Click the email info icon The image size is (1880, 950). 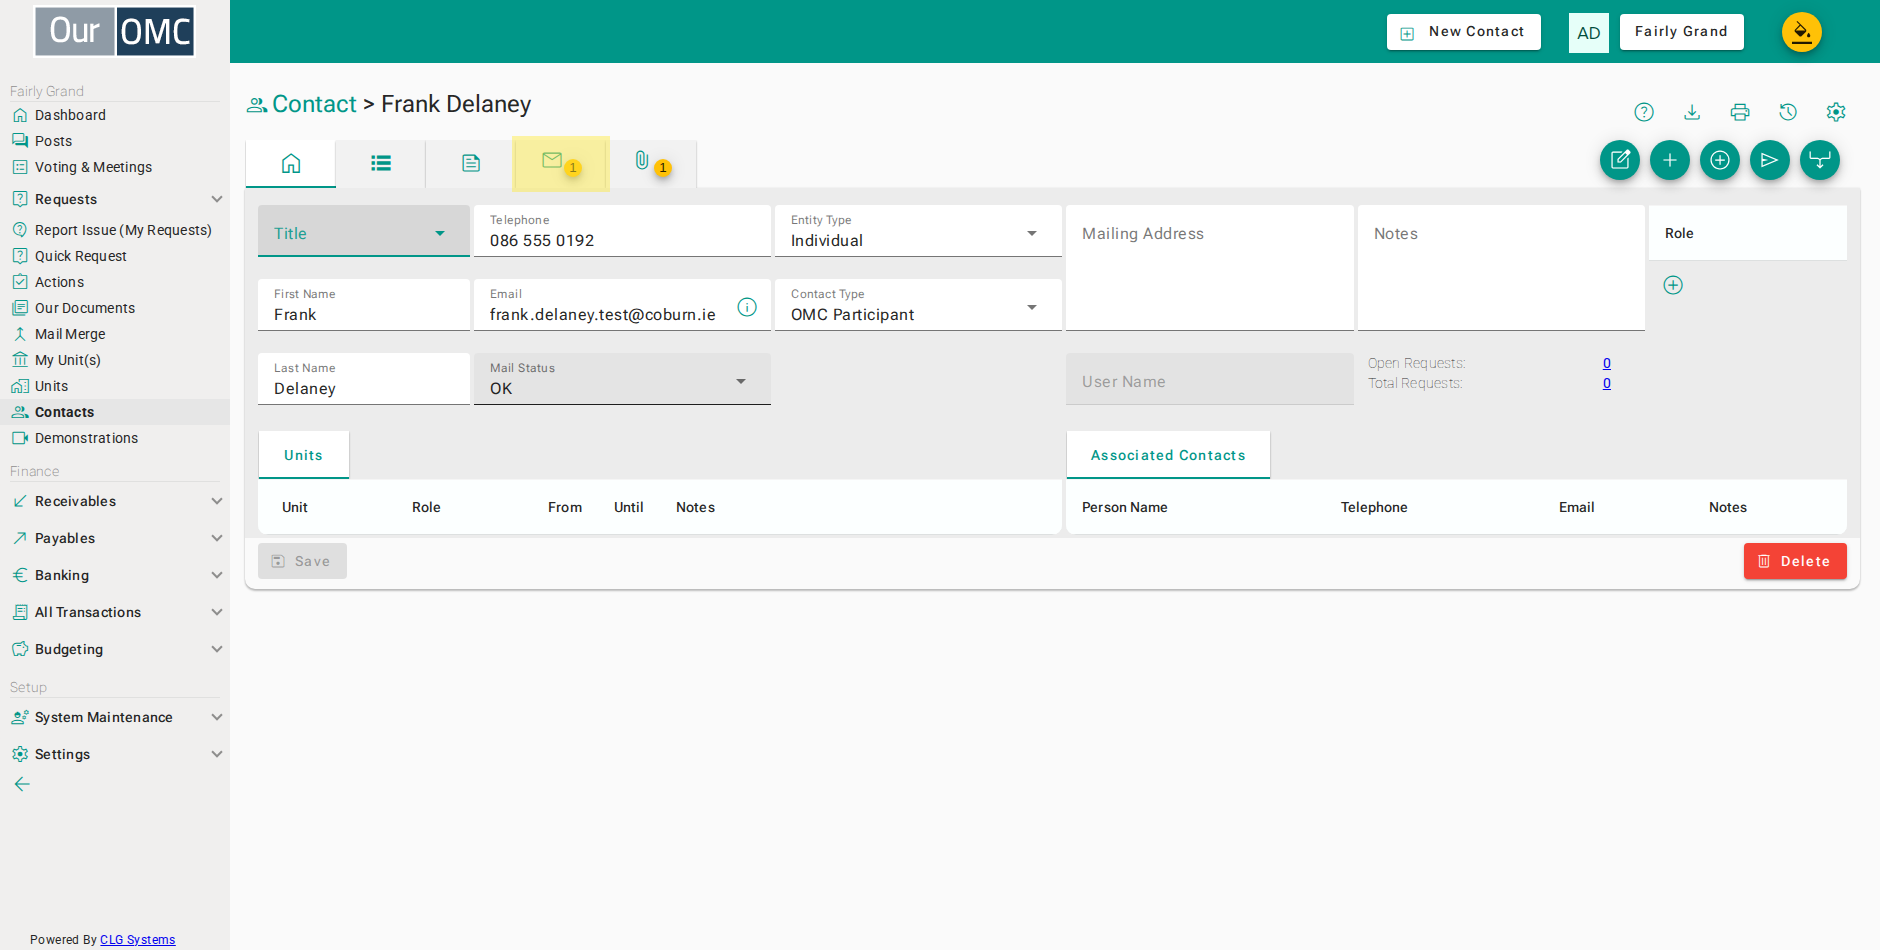point(747,307)
